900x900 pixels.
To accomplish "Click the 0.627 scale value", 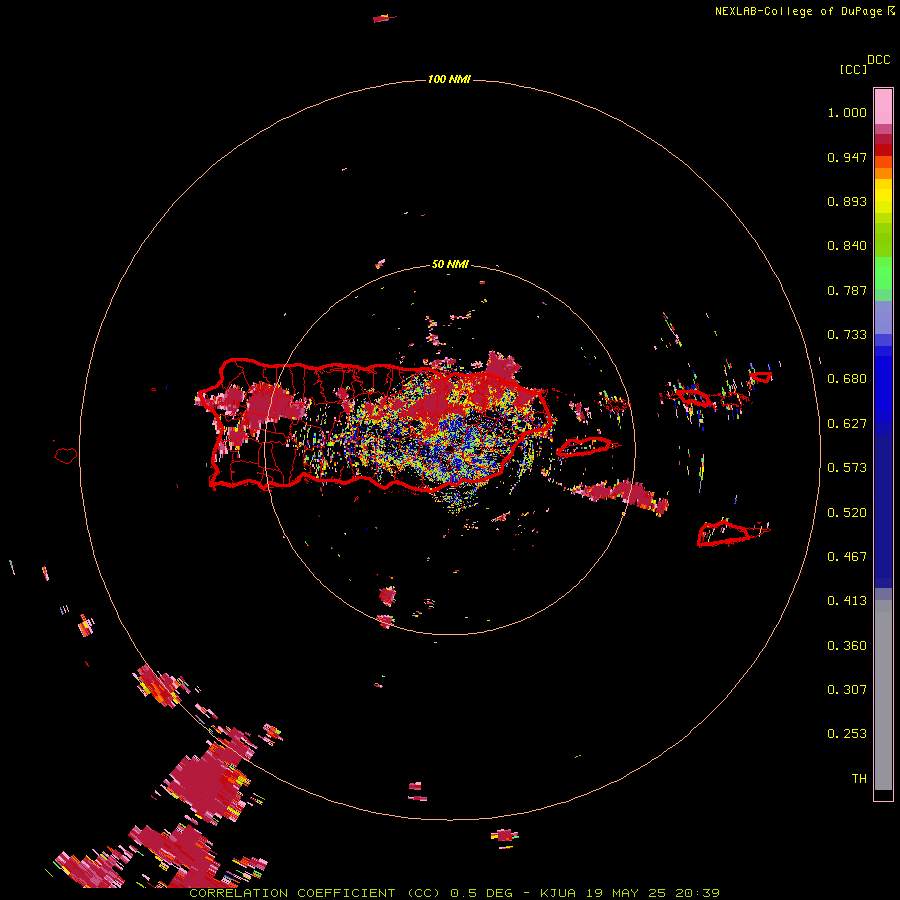I will point(847,424).
